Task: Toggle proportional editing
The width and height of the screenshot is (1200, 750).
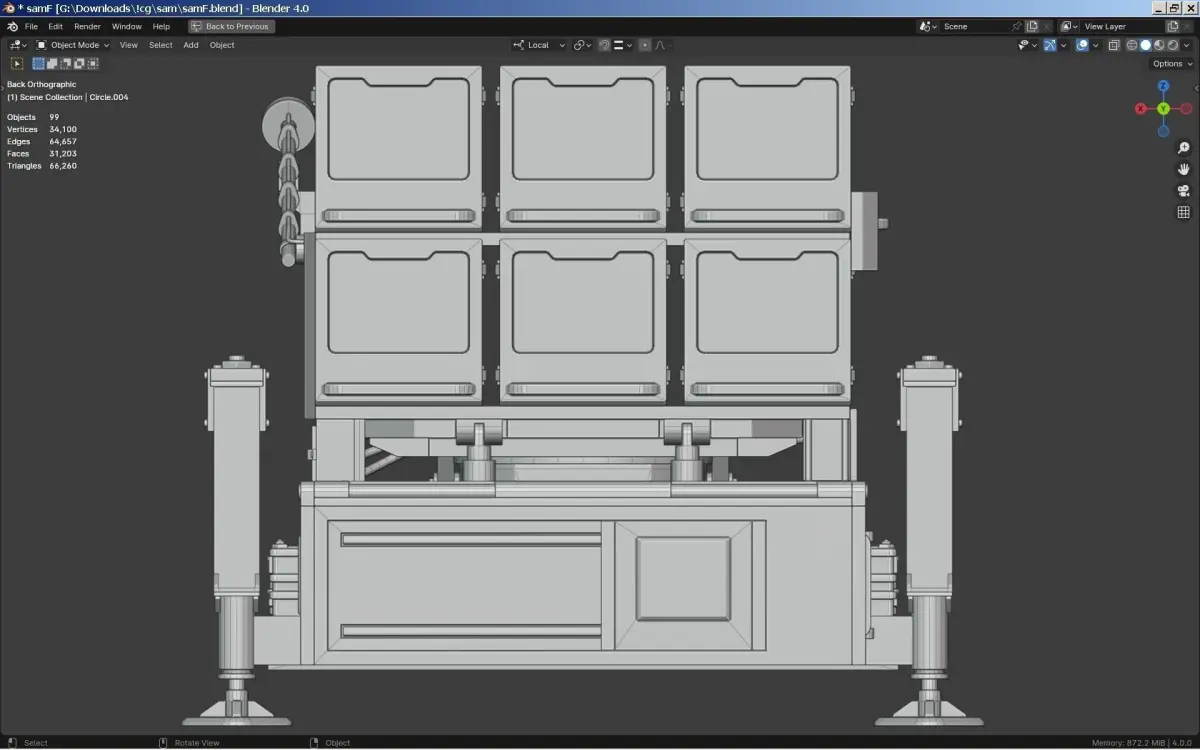Action: pyautogui.click(x=645, y=45)
